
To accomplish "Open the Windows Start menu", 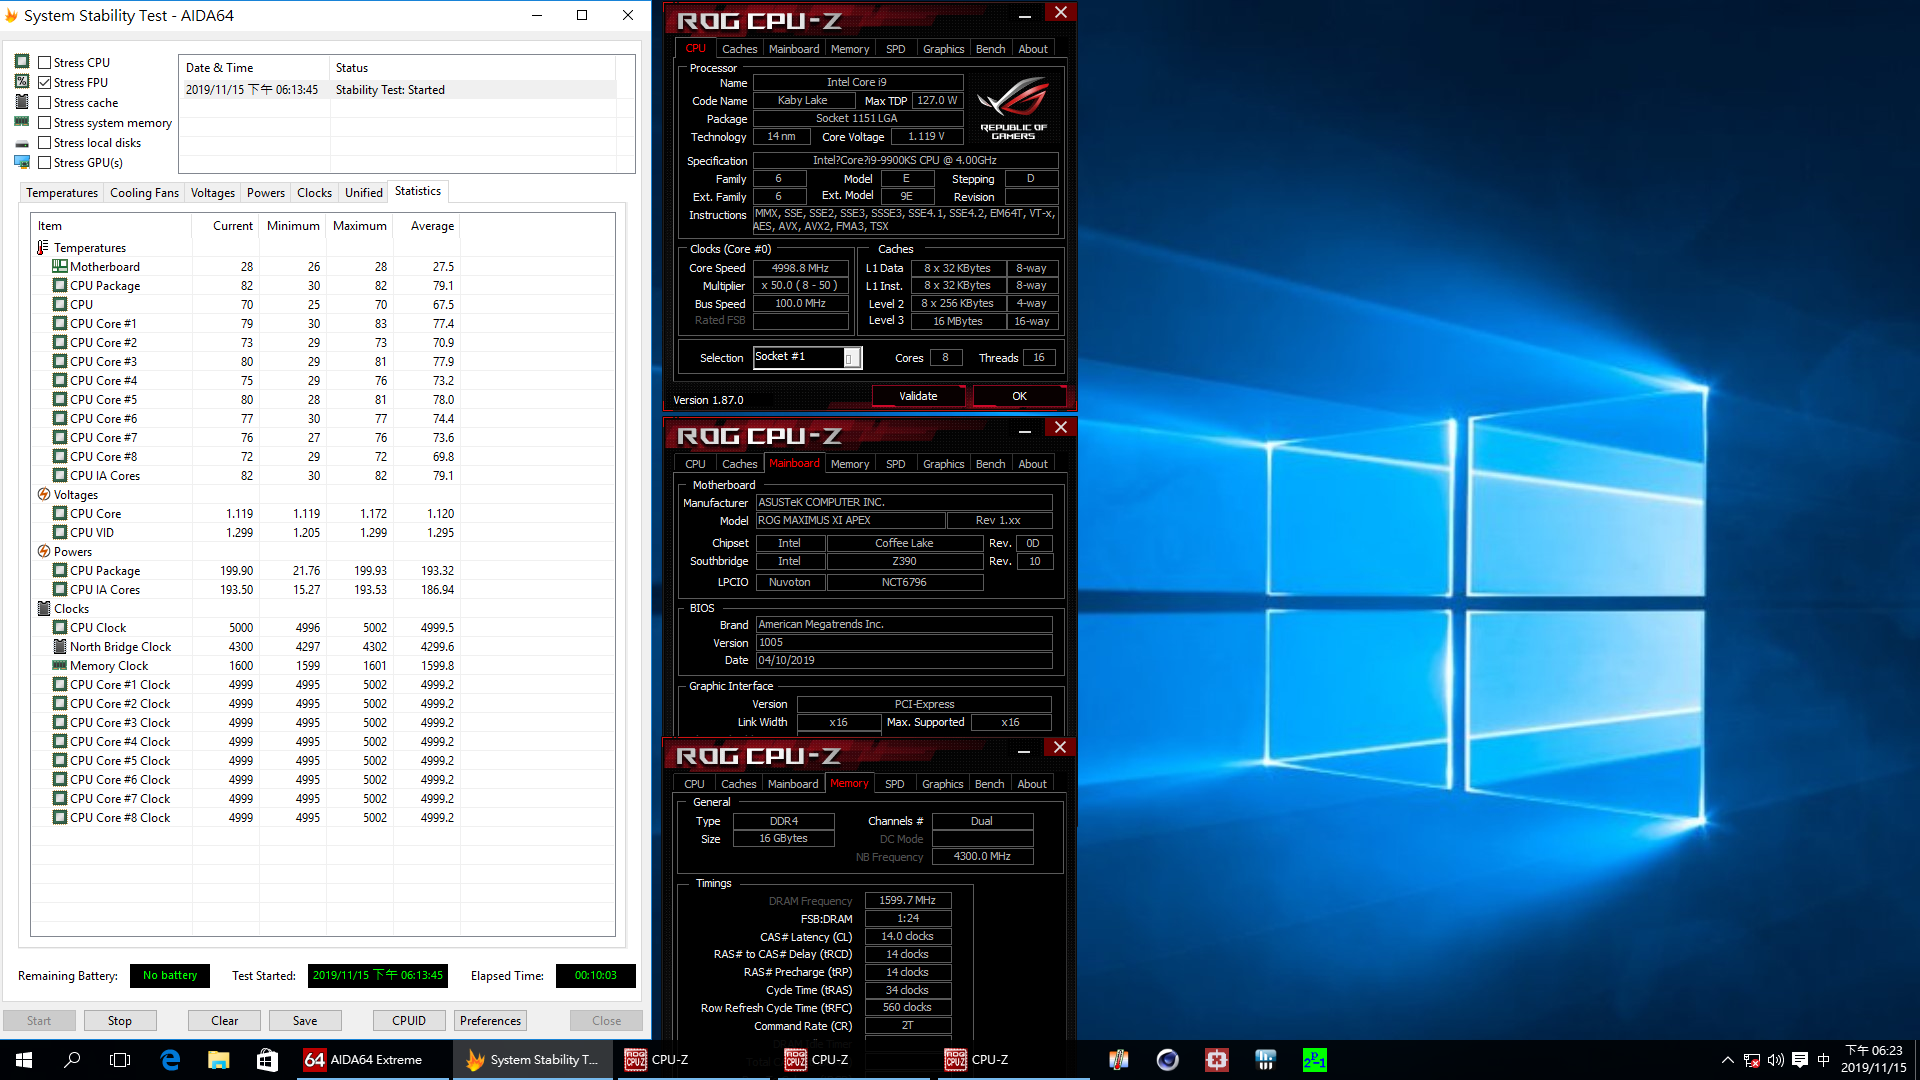I will point(24,1060).
